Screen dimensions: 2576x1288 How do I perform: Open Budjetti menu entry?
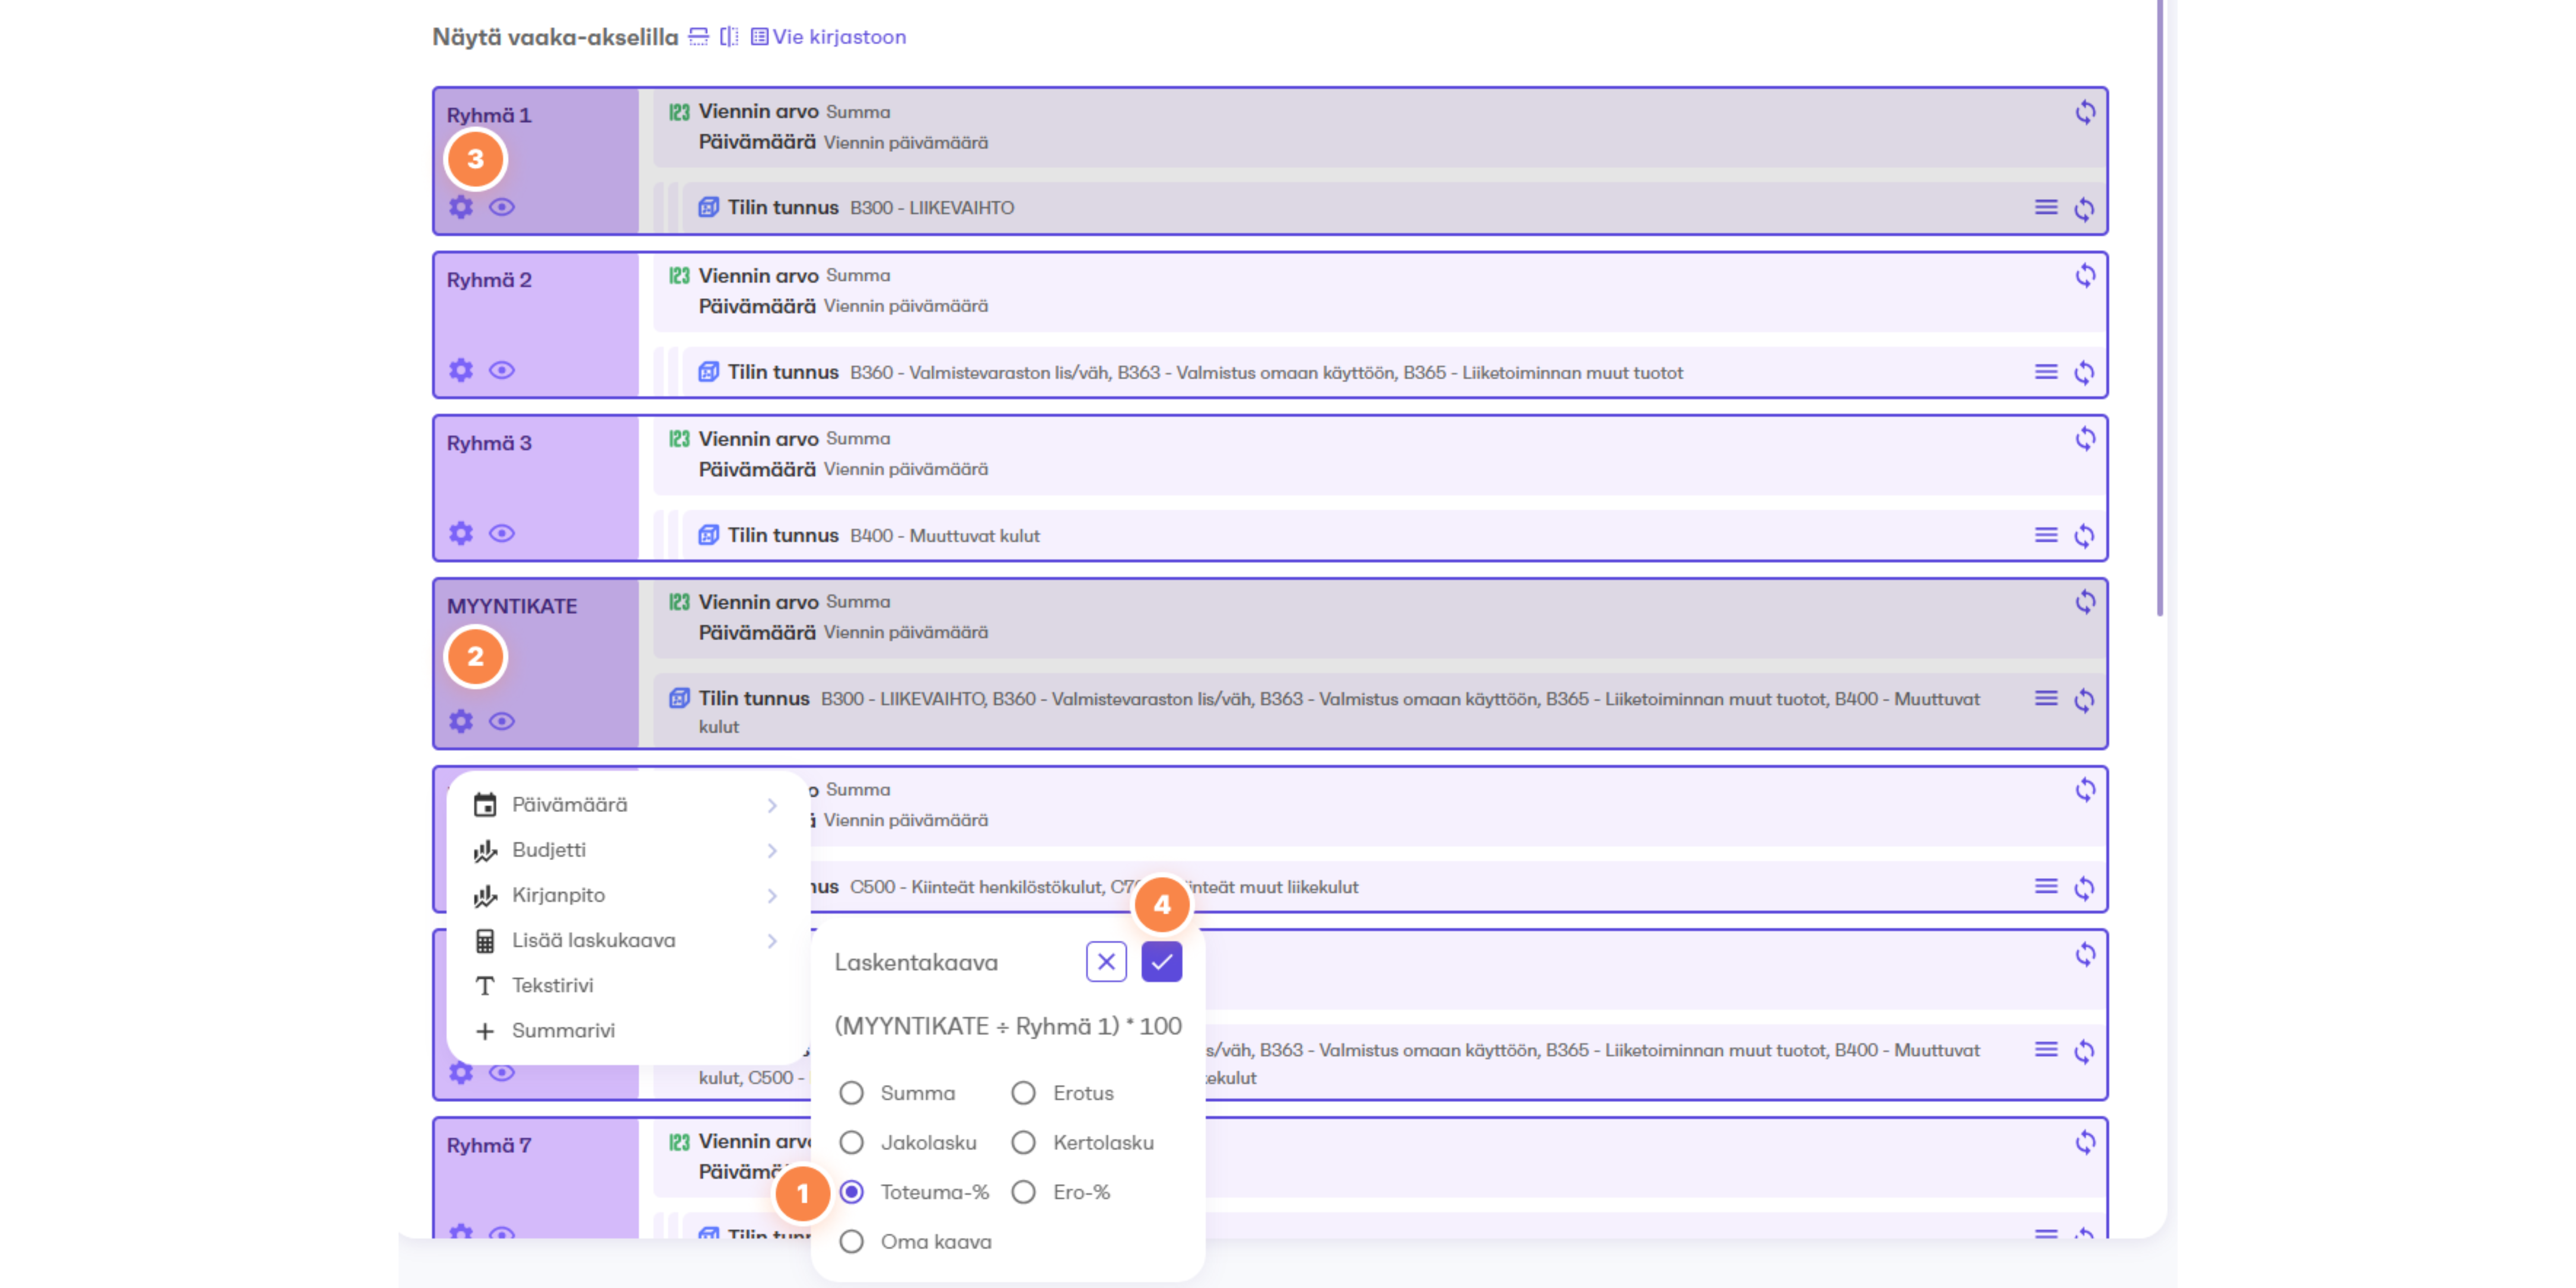[628, 850]
